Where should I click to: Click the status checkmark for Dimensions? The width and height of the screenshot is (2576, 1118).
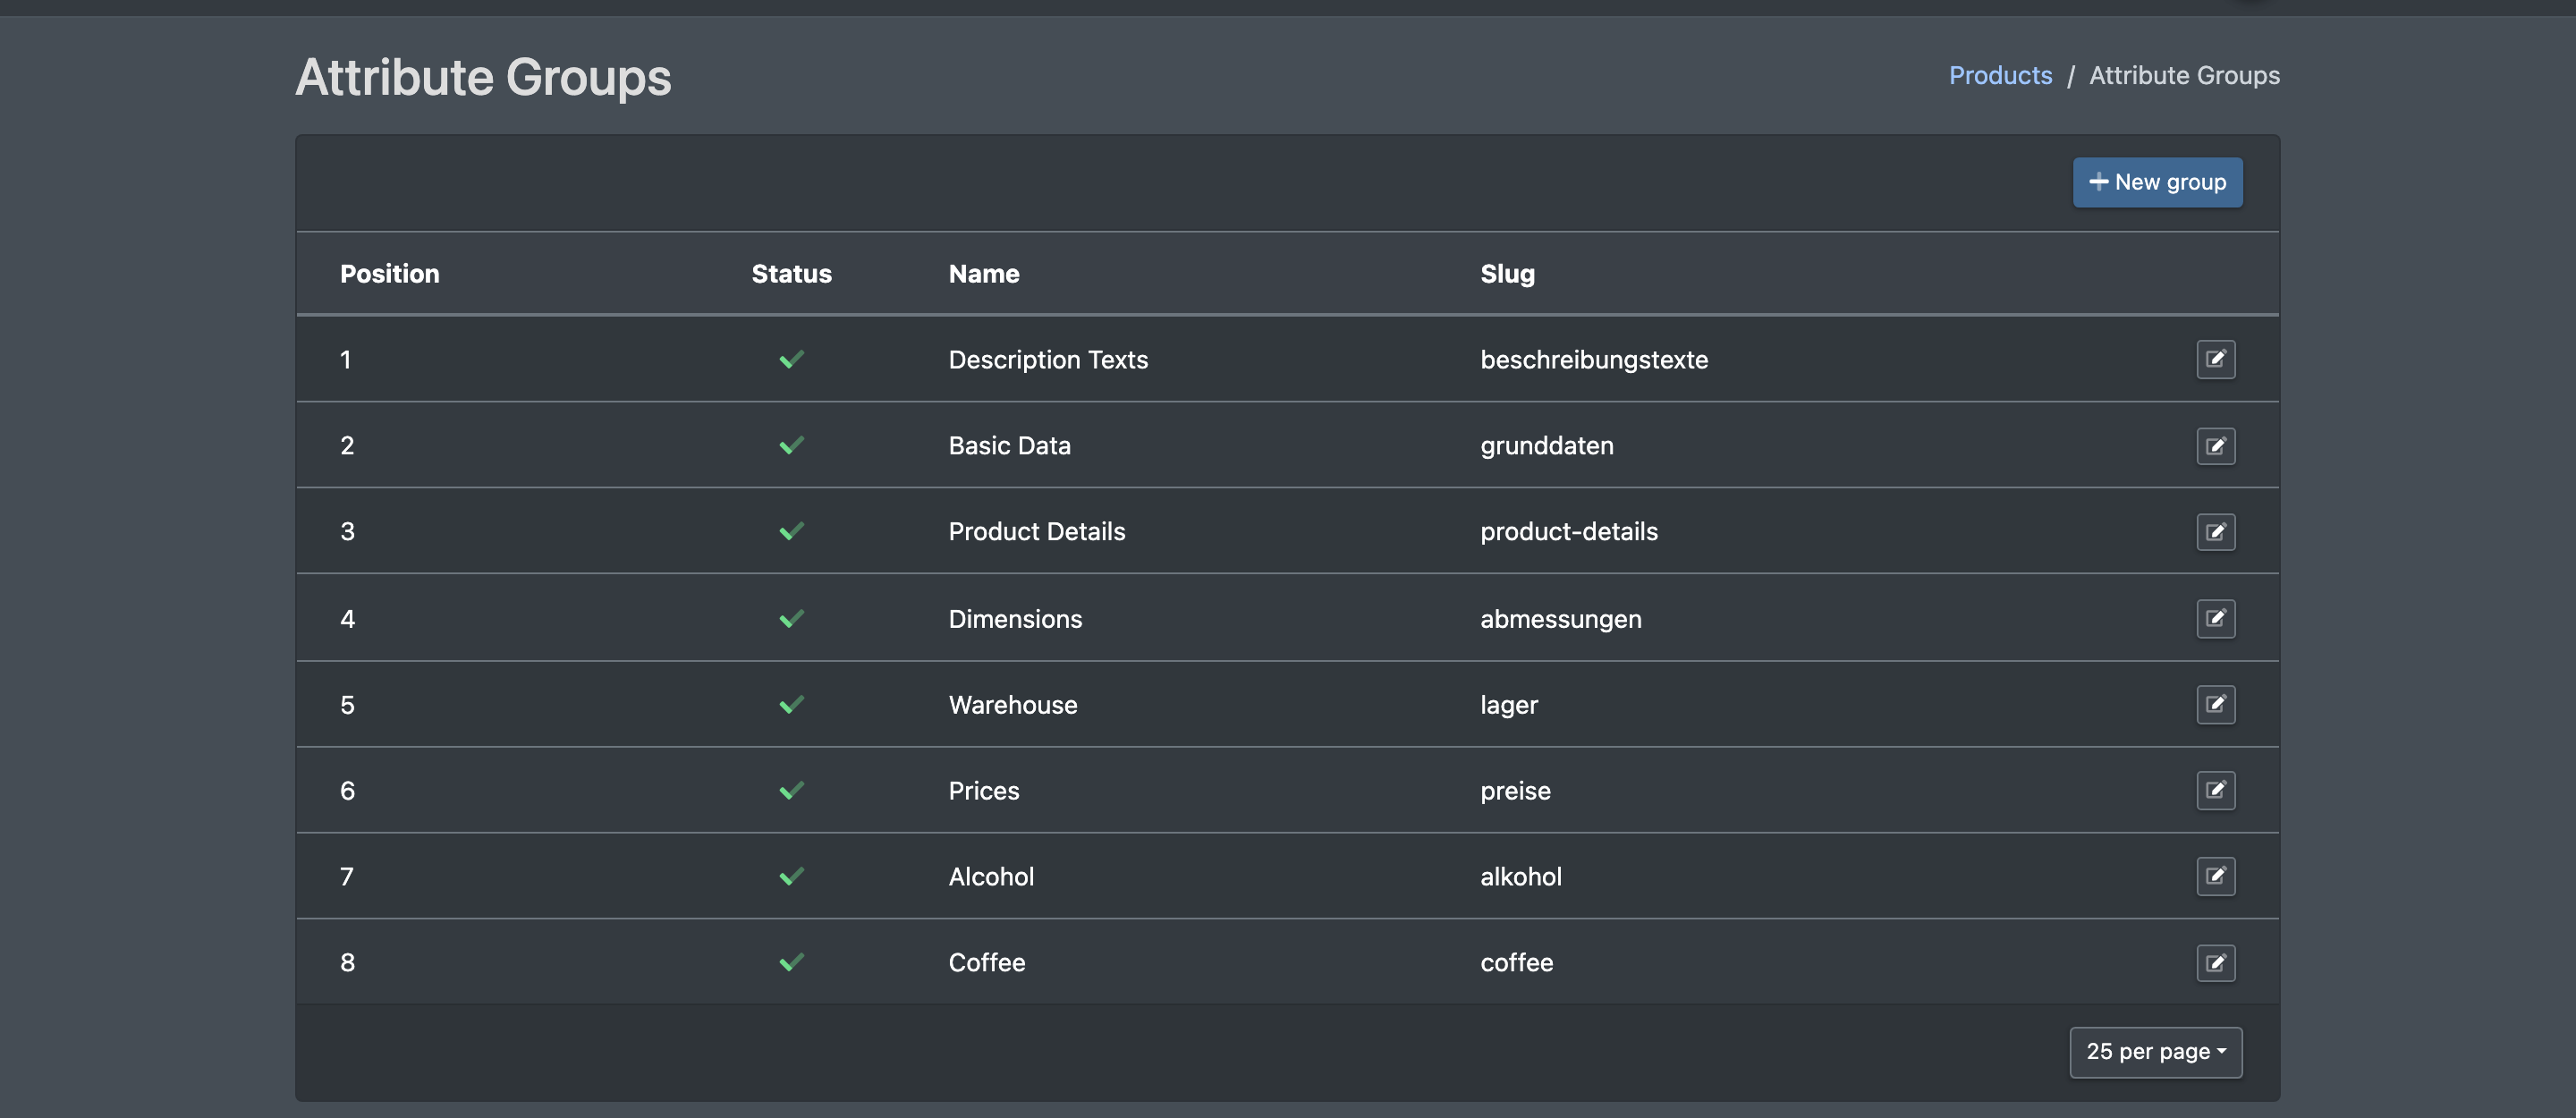point(791,618)
